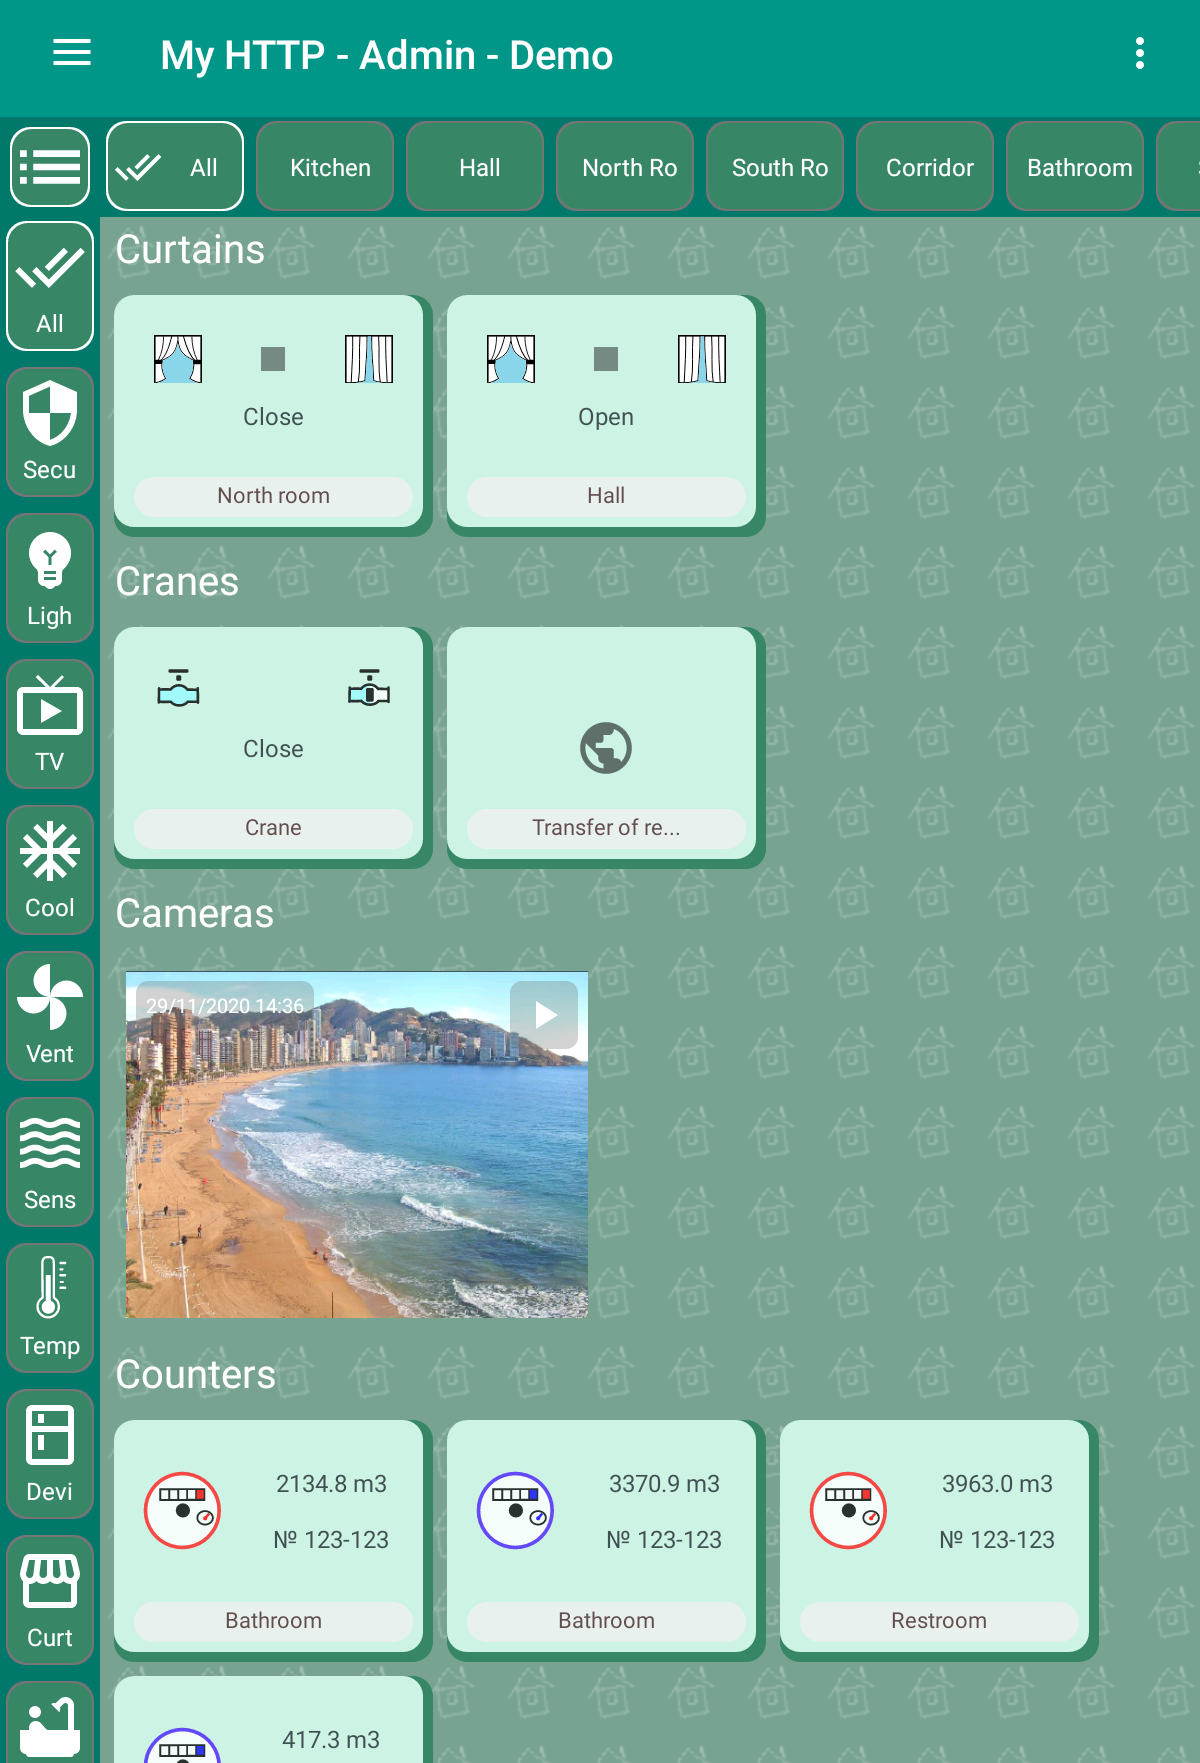Click the Counters section heading
Image resolution: width=1200 pixels, height=1763 pixels.
195,1375
